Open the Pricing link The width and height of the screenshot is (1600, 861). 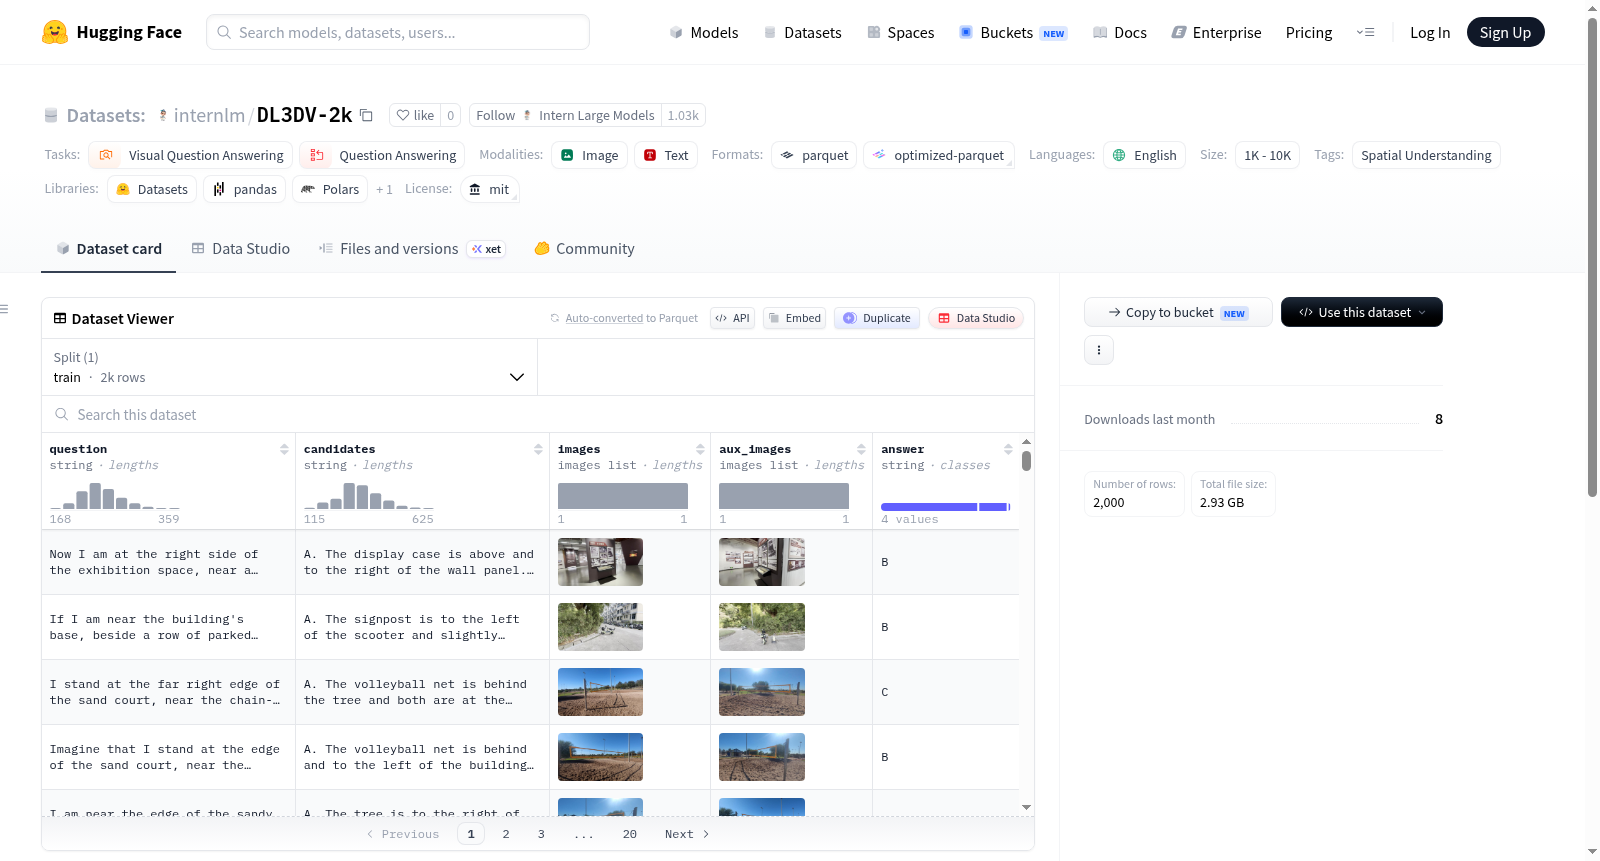(x=1309, y=33)
